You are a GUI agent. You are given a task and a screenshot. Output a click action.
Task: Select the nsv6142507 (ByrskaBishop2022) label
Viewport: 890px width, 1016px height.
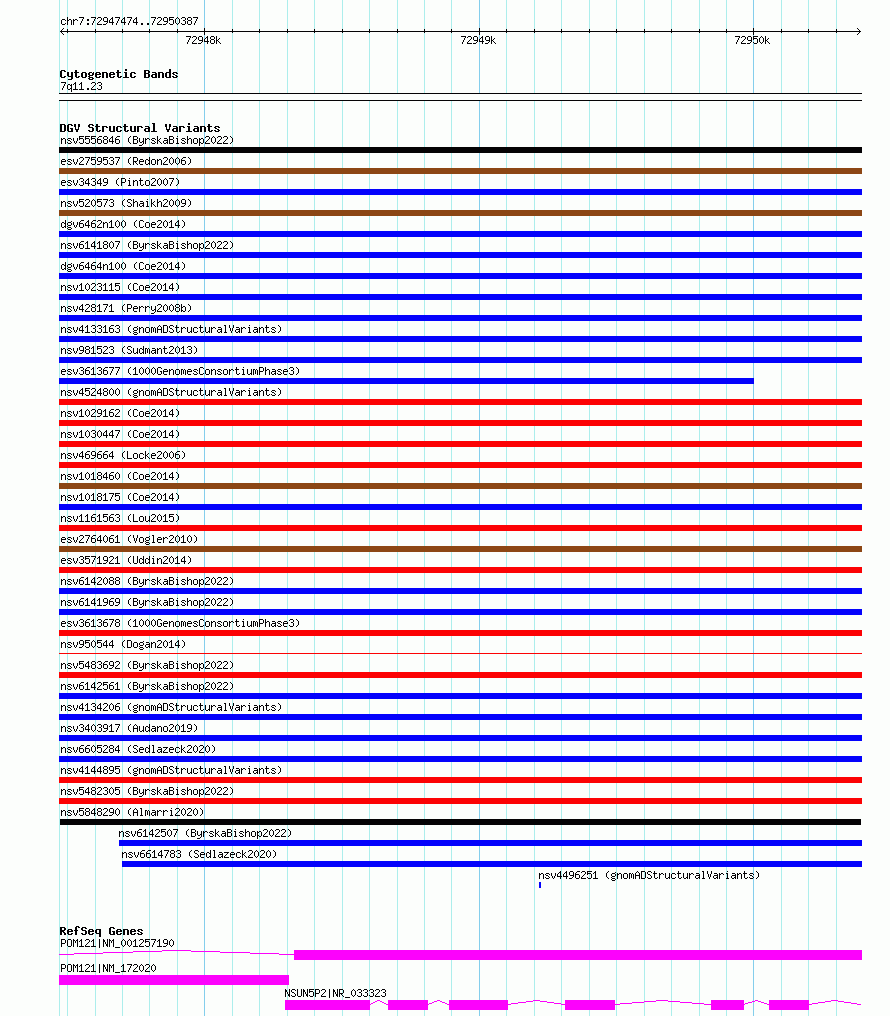tap(205, 833)
